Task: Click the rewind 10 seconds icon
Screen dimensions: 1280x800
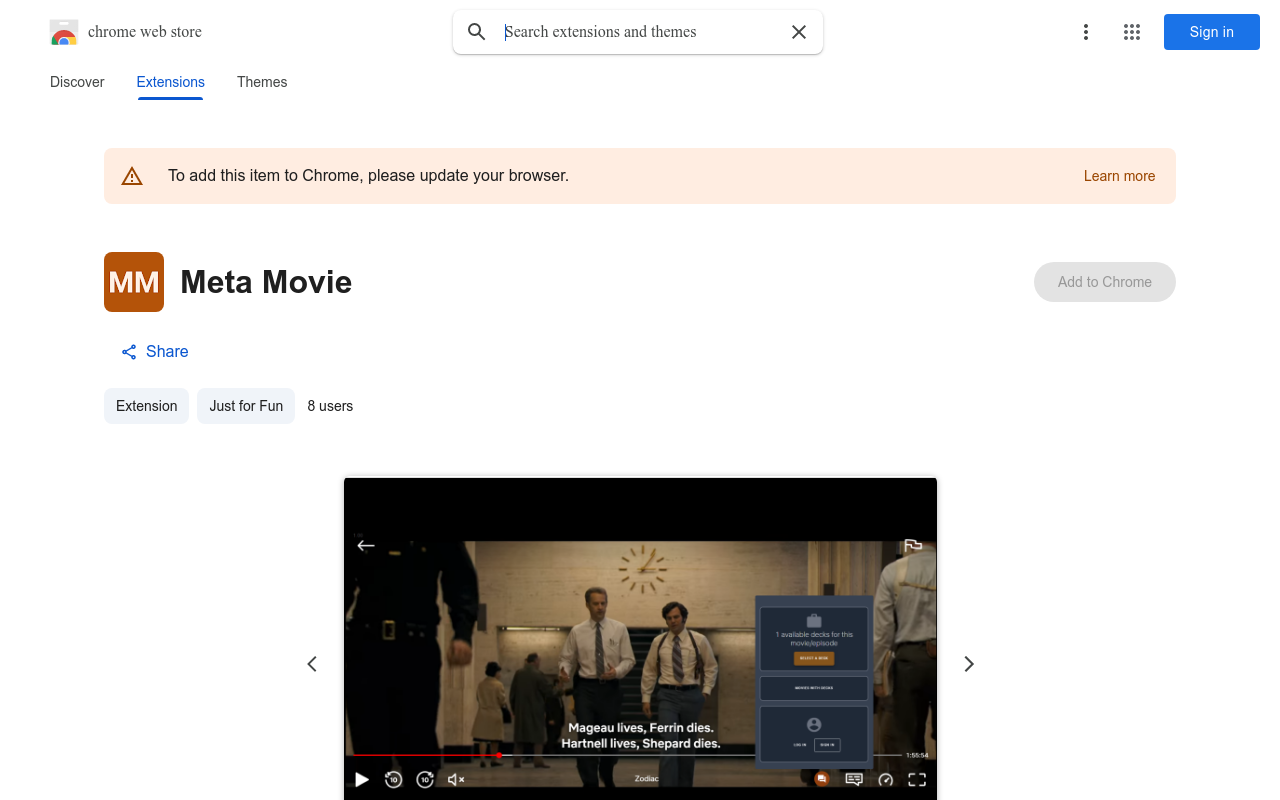Action: point(393,779)
